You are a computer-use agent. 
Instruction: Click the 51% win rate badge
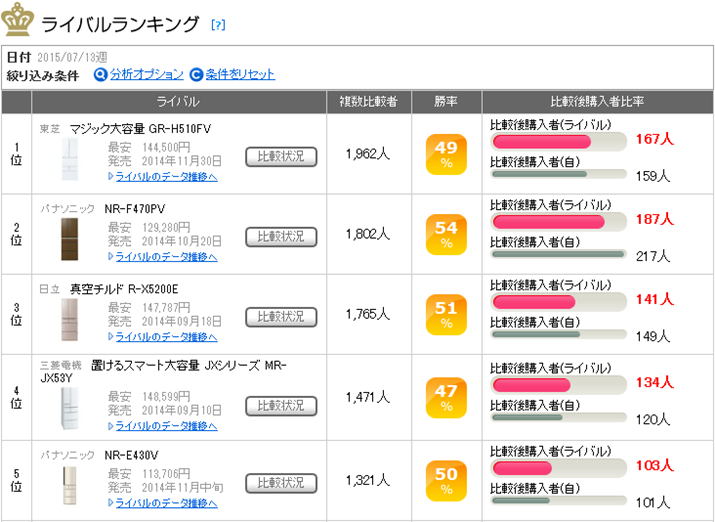pos(446,315)
